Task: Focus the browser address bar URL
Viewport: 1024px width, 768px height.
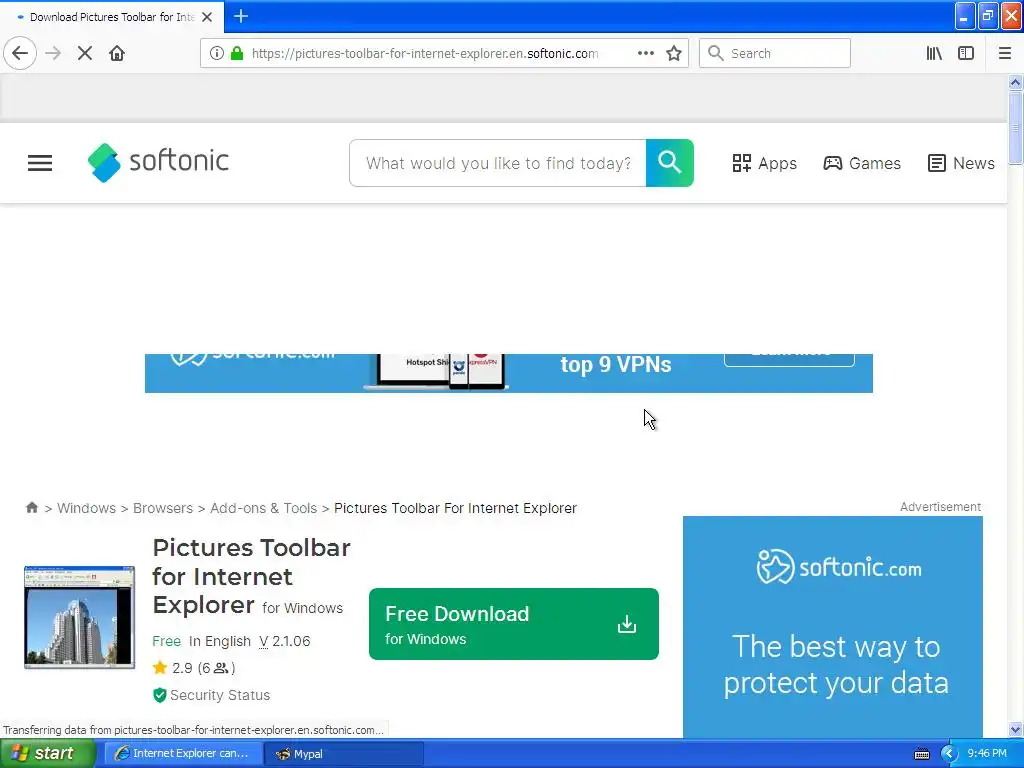Action: pyautogui.click(x=425, y=54)
